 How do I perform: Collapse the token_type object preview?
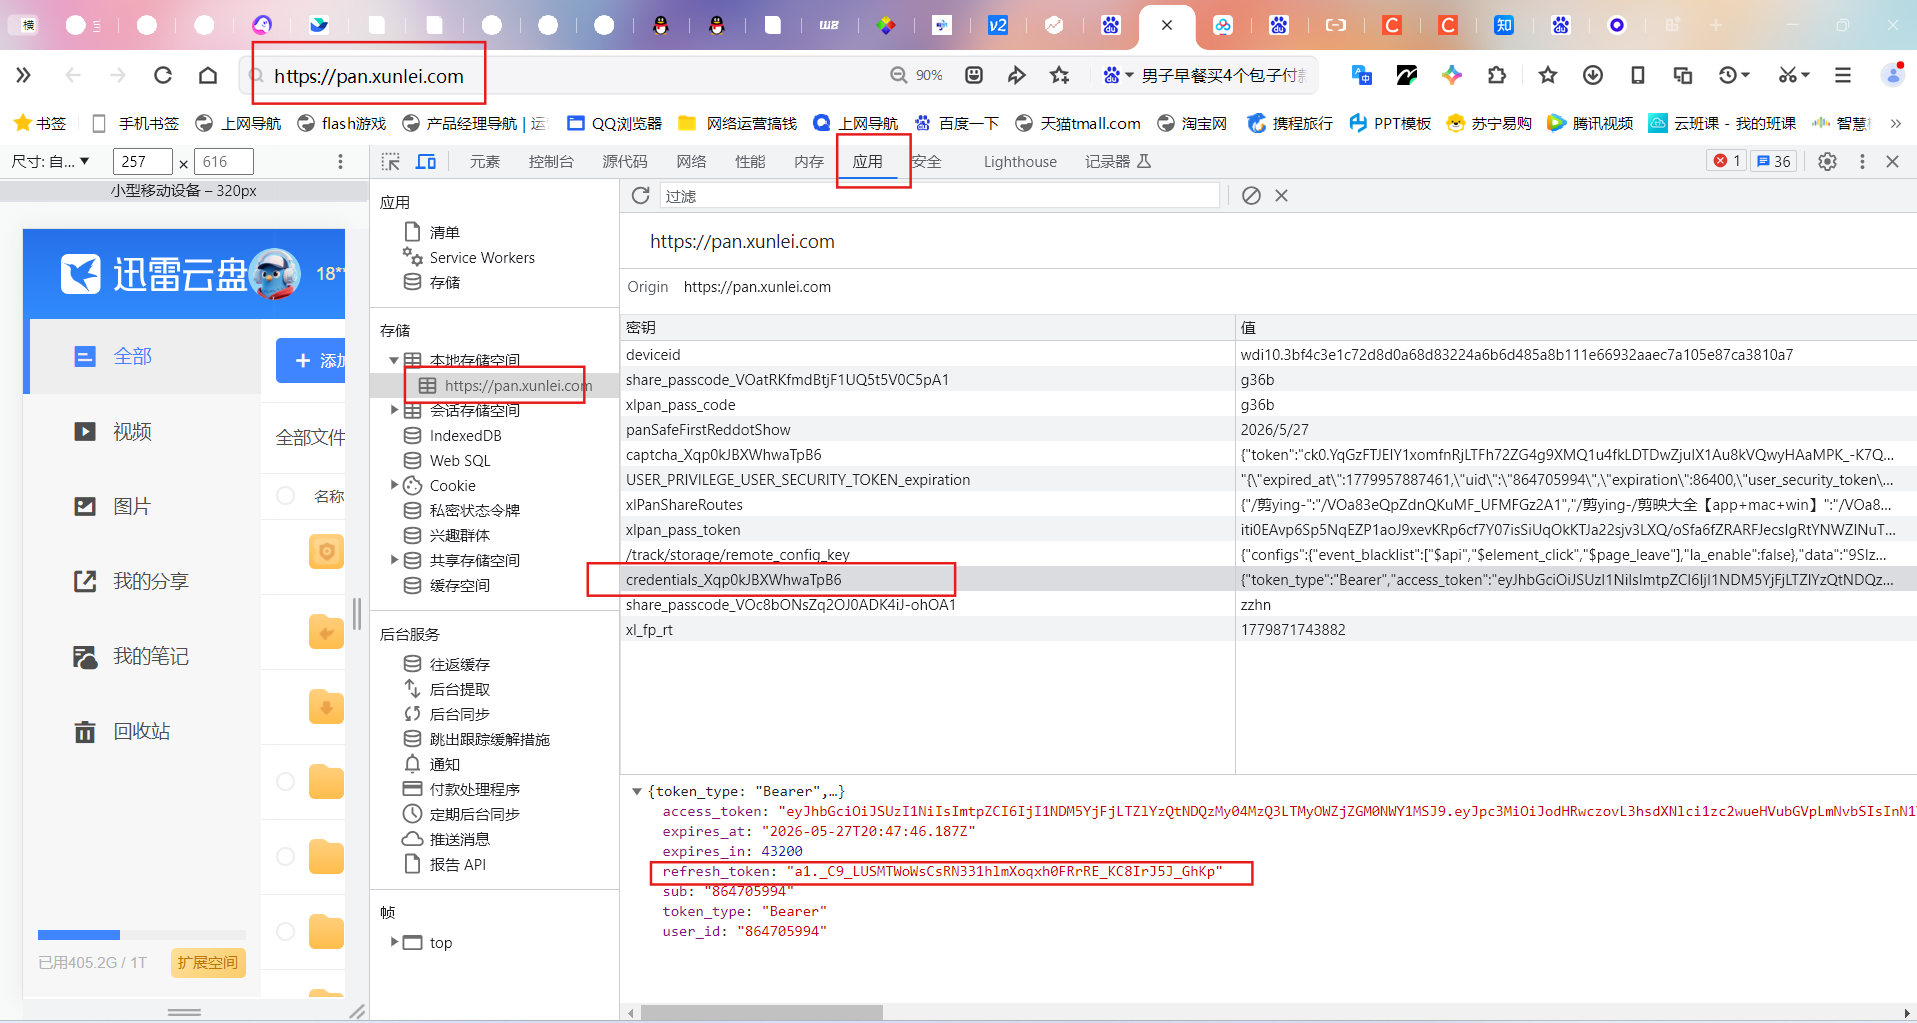click(637, 791)
